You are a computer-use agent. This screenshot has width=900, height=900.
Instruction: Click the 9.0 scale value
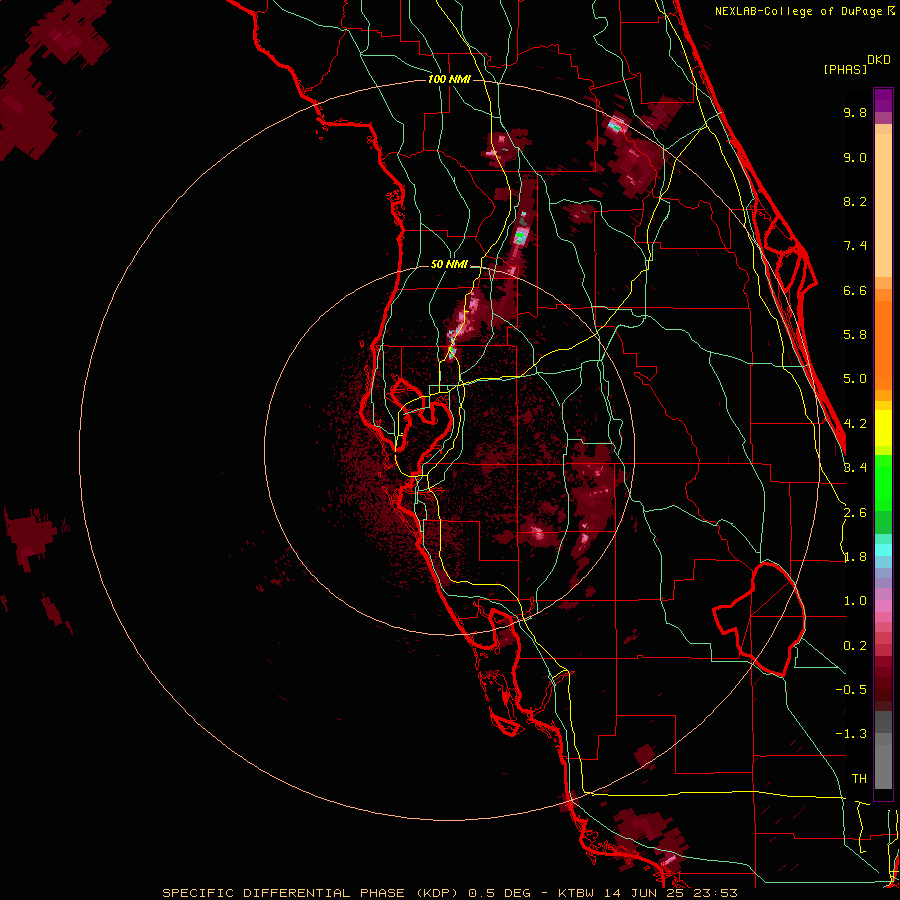[x=855, y=157]
